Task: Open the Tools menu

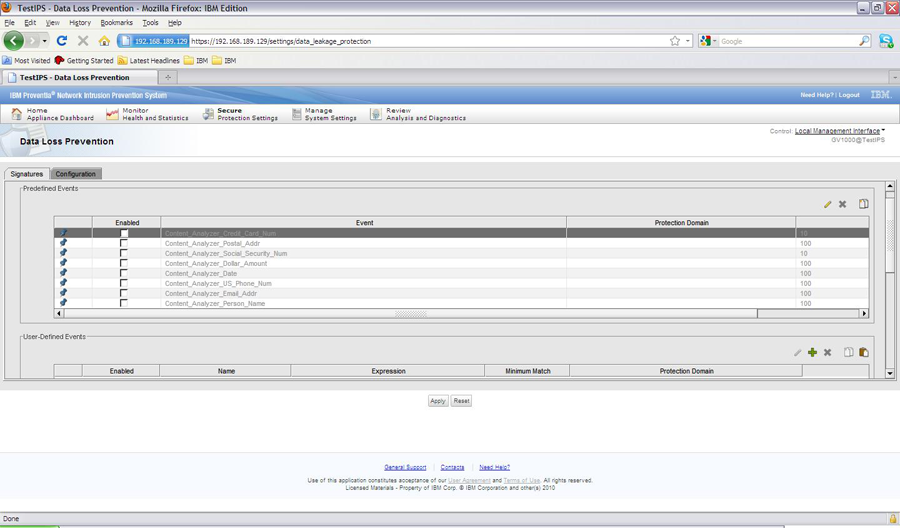Action: tap(150, 23)
